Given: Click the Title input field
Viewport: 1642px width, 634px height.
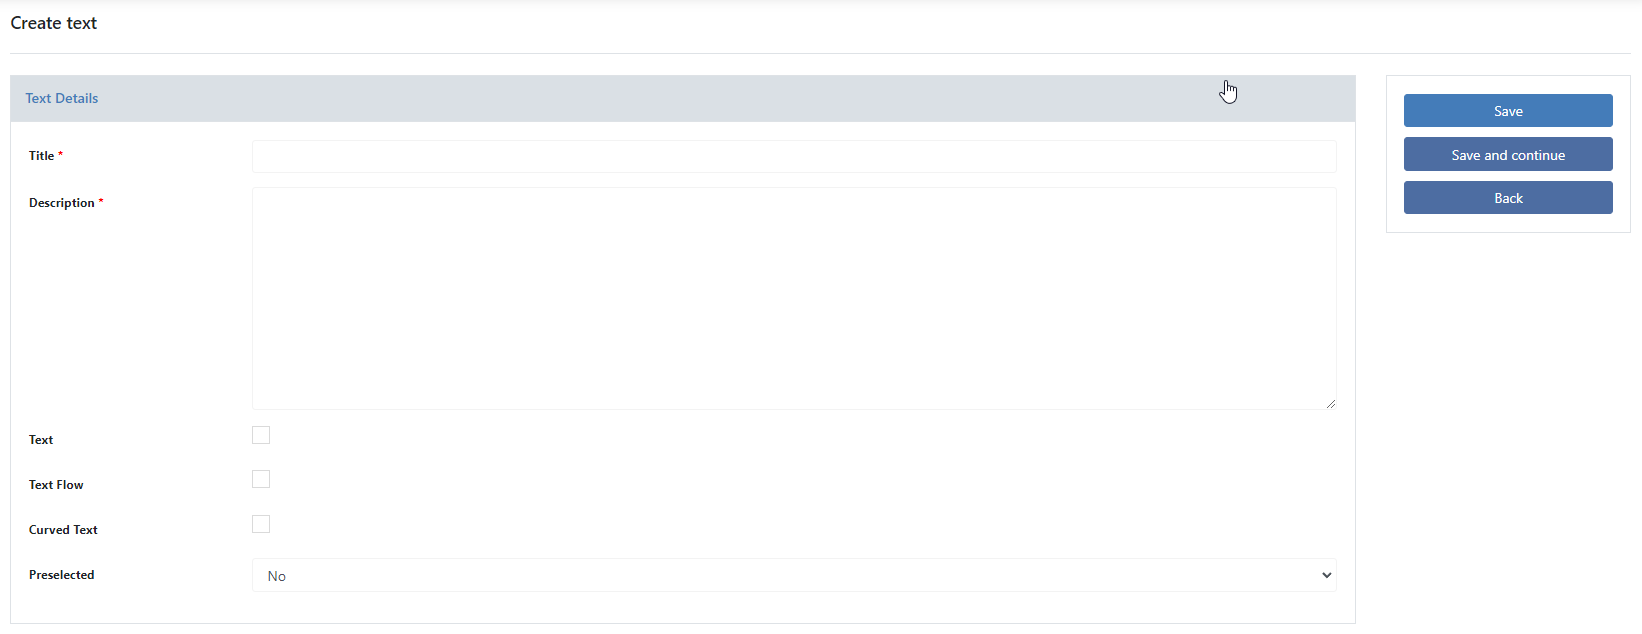Looking at the screenshot, I should [x=794, y=156].
